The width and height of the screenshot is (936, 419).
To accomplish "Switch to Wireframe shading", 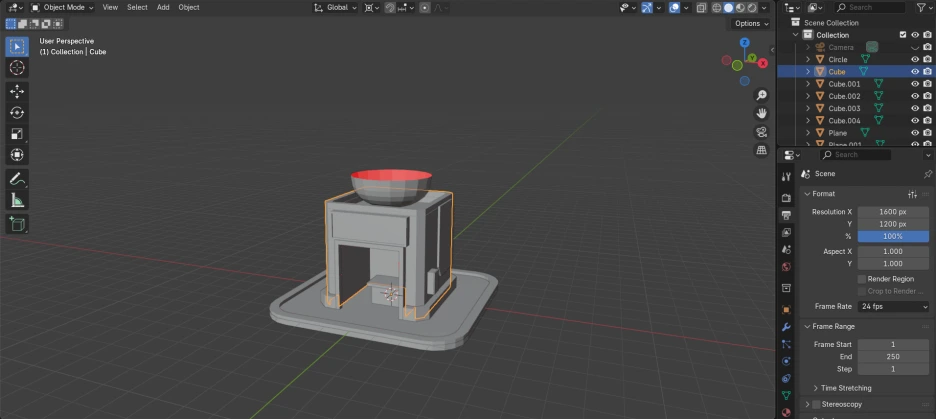I will 717,8.
